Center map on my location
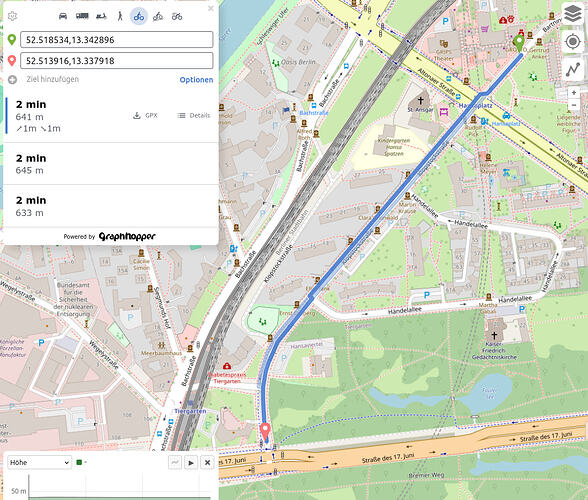This screenshot has height=500, width=588. pyautogui.click(x=572, y=42)
